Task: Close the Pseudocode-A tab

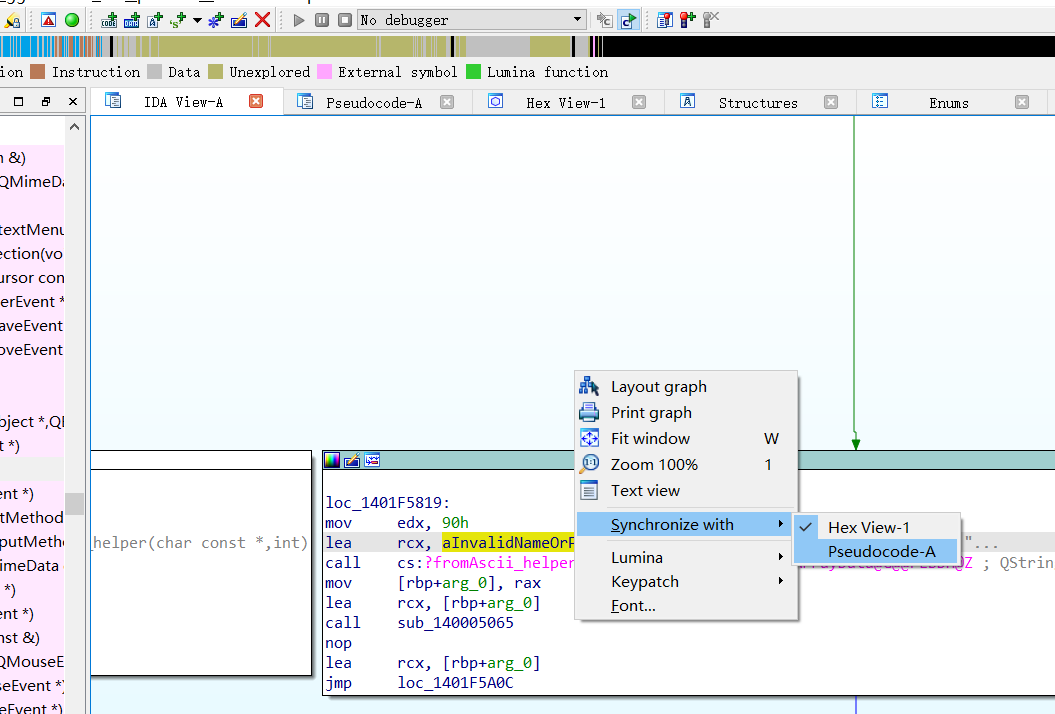Action: (447, 102)
